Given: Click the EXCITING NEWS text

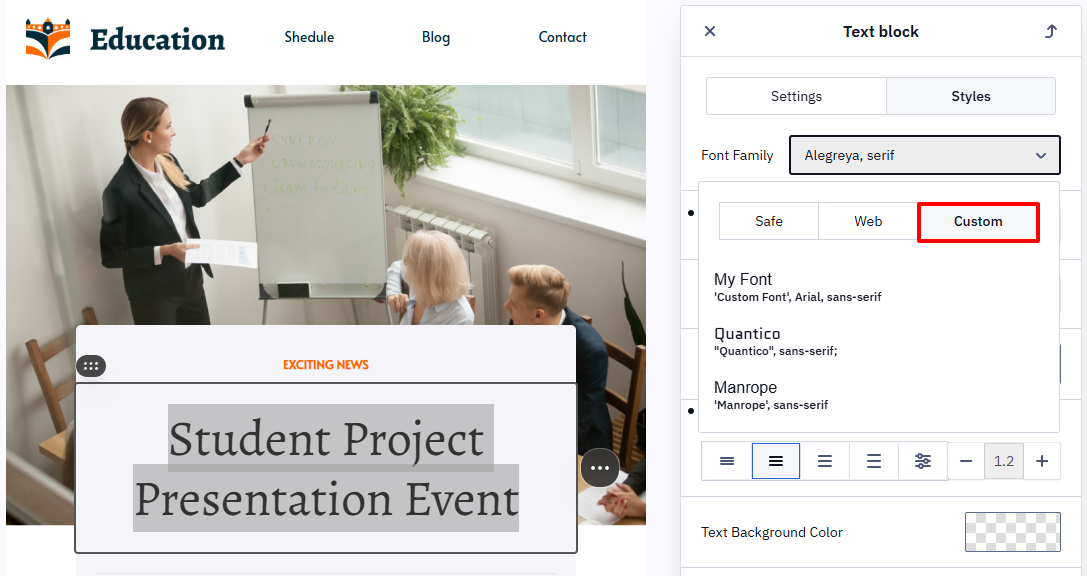Looking at the screenshot, I should (326, 365).
